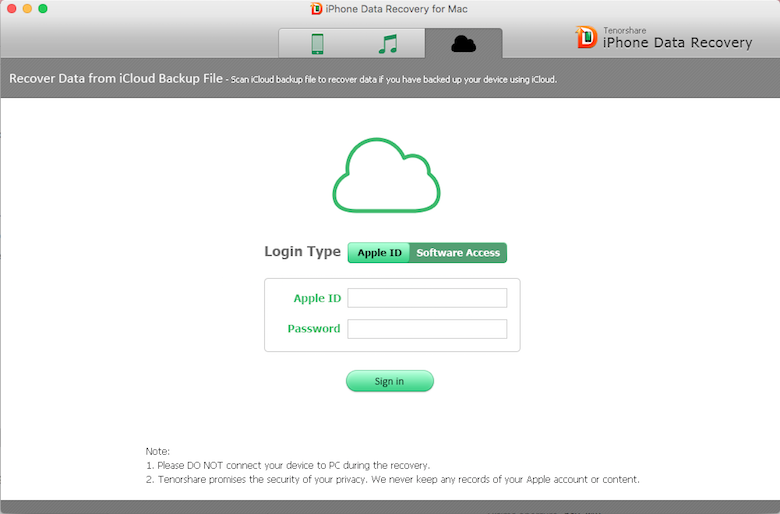
Task: Click the green "Apple ID" field label
Action: 317,298
